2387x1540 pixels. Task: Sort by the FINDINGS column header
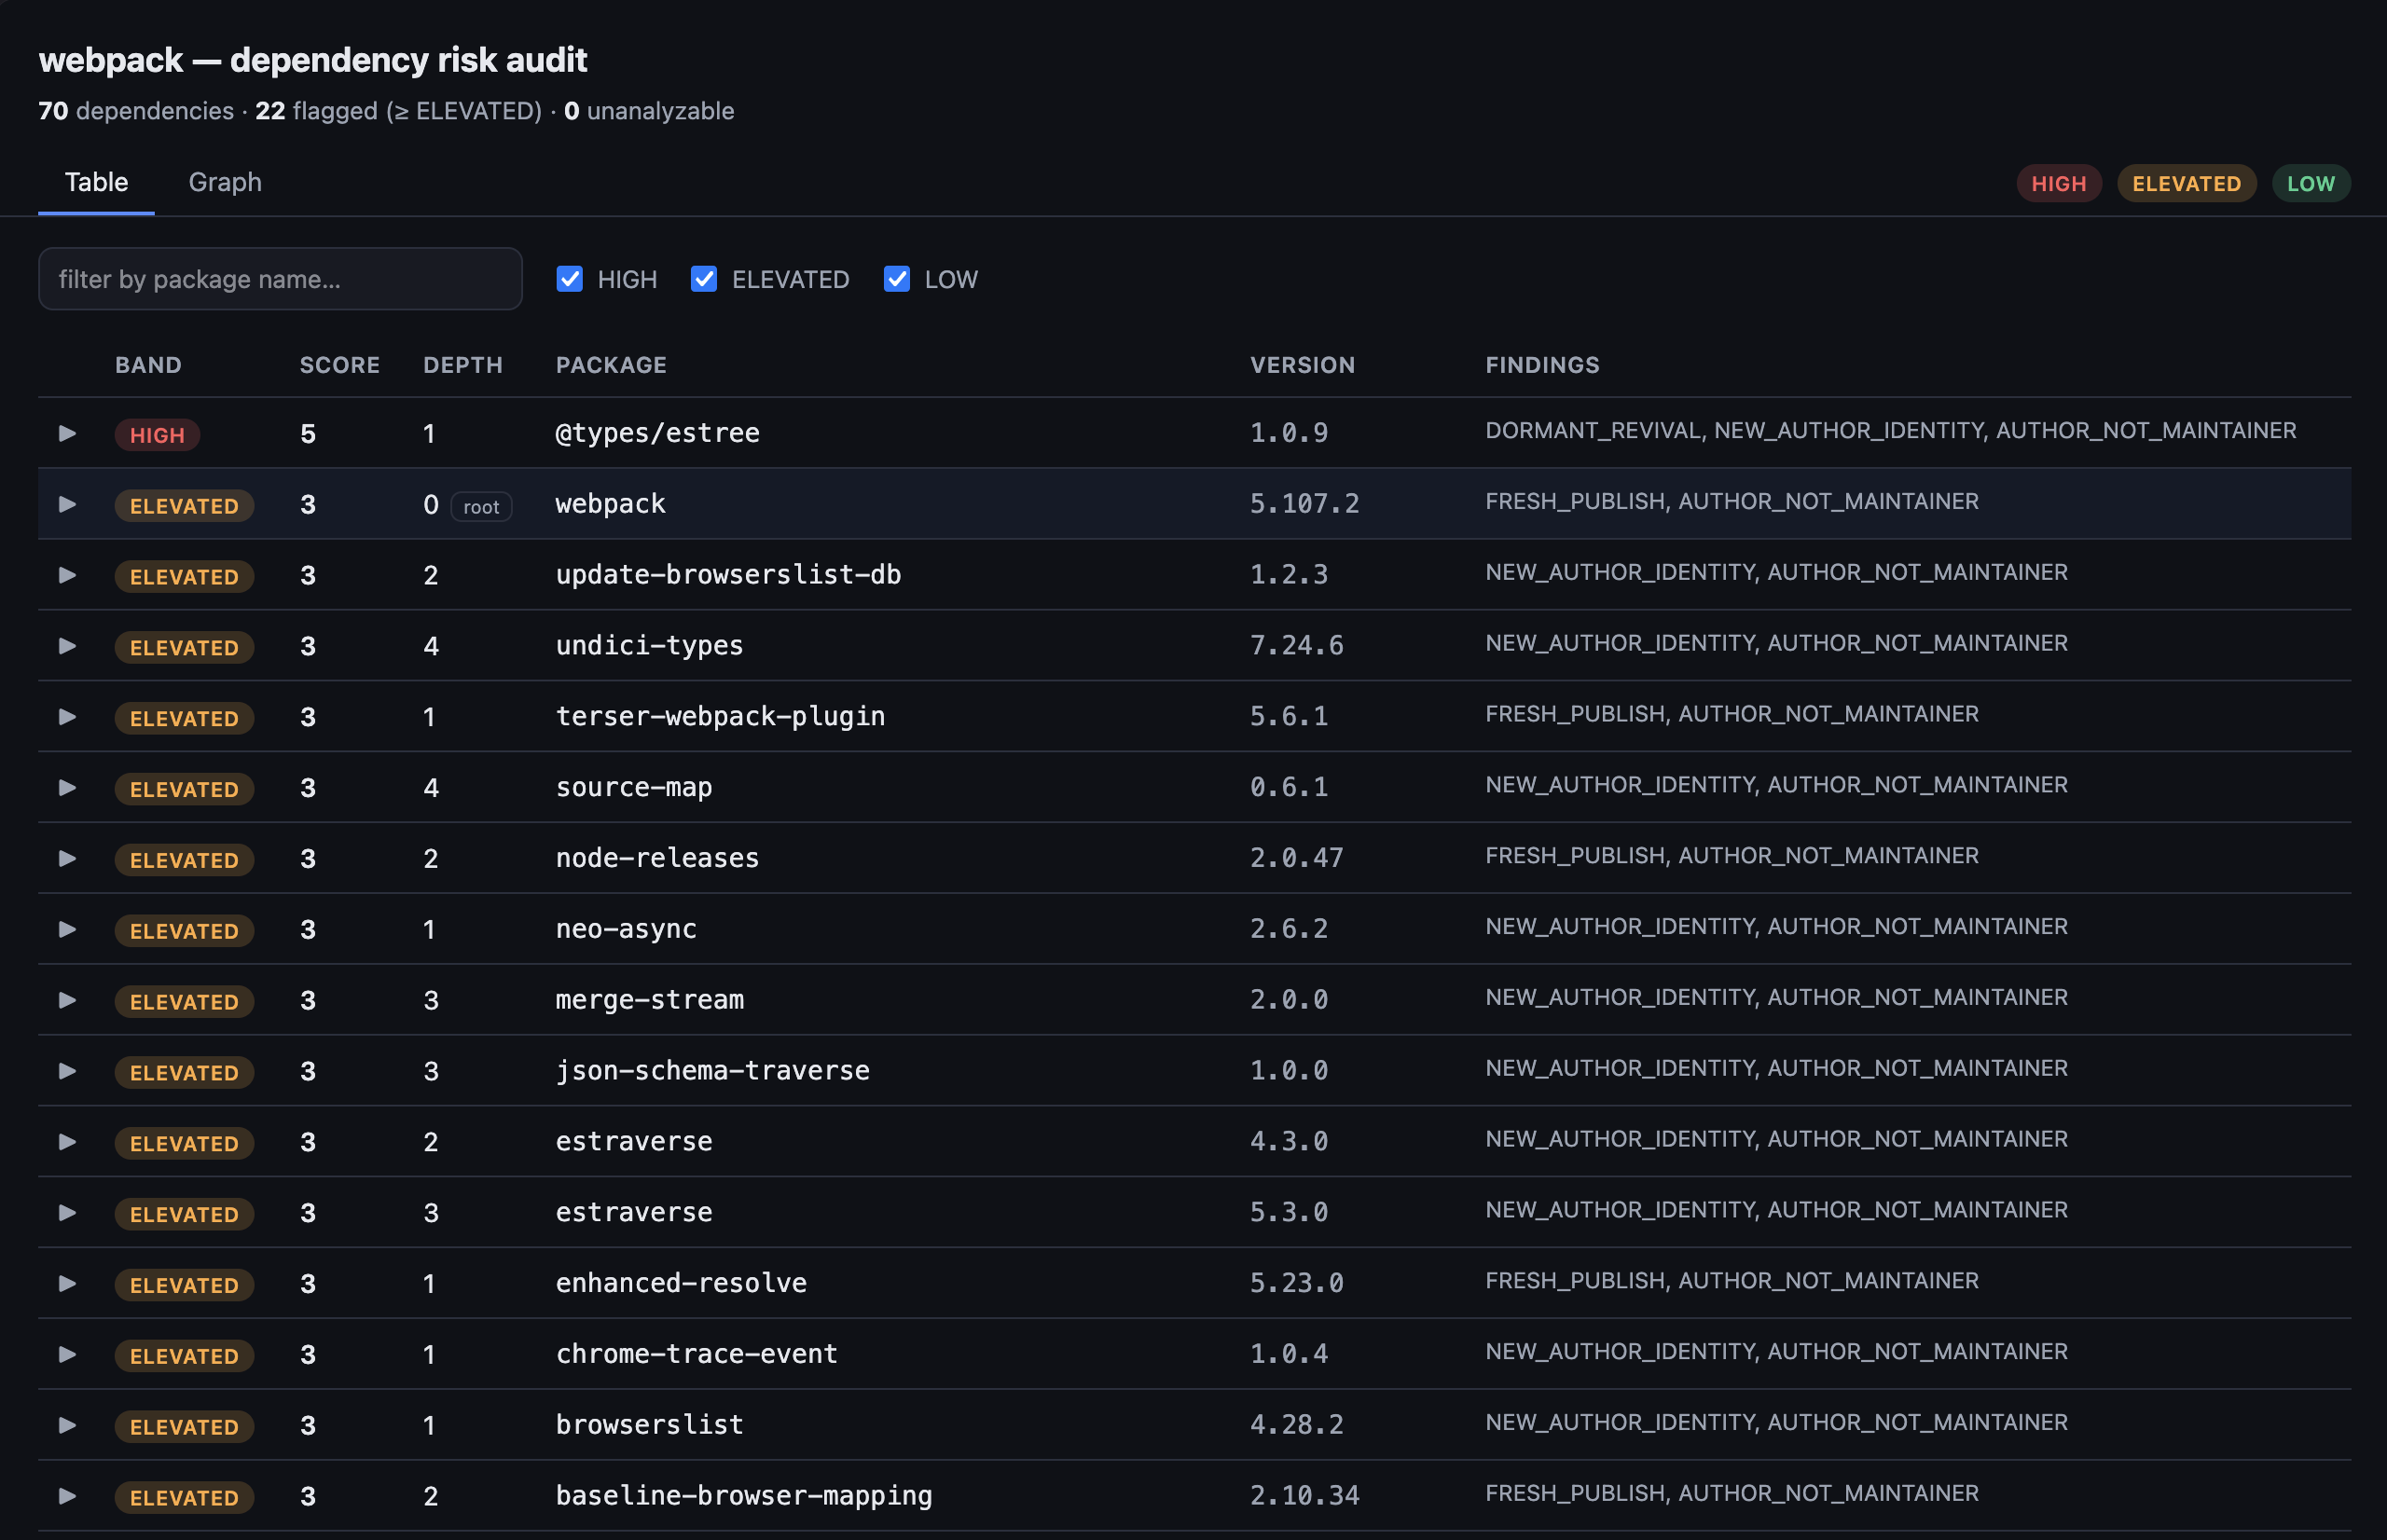pos(1542,365)
